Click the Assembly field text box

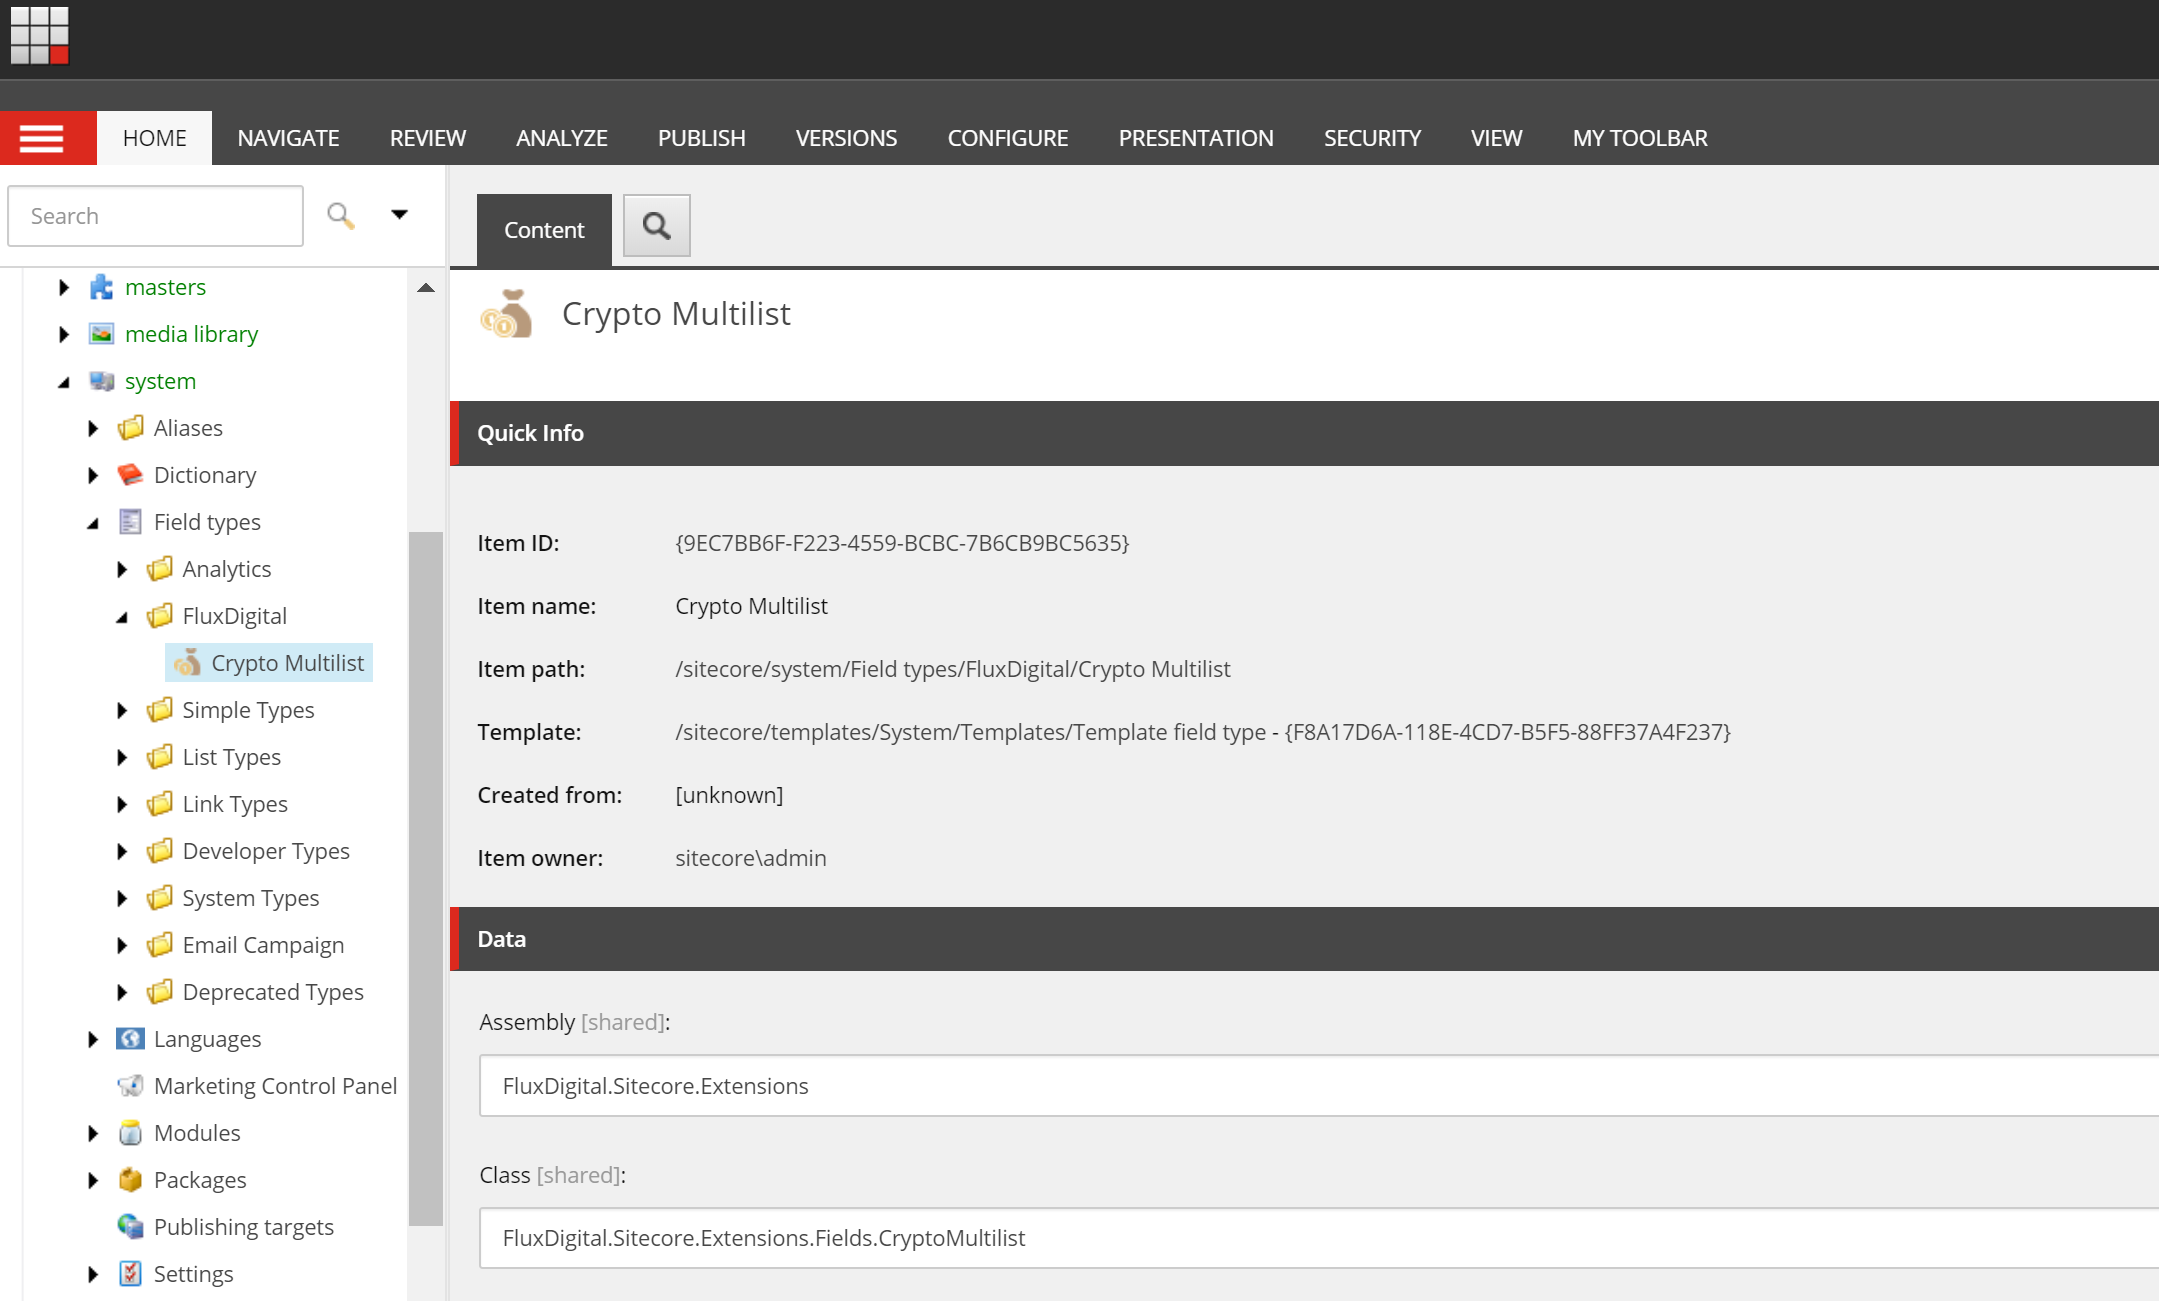(1318, 1086)
